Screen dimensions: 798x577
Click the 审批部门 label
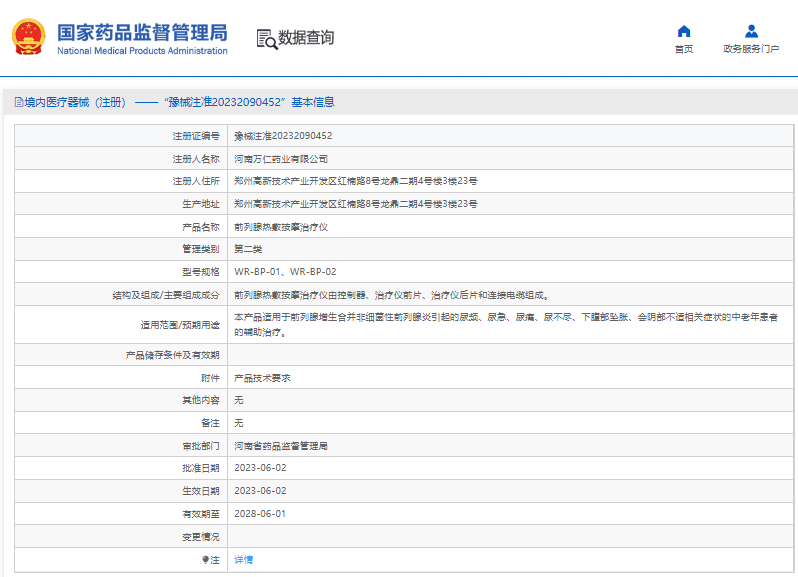click(201, 446)
